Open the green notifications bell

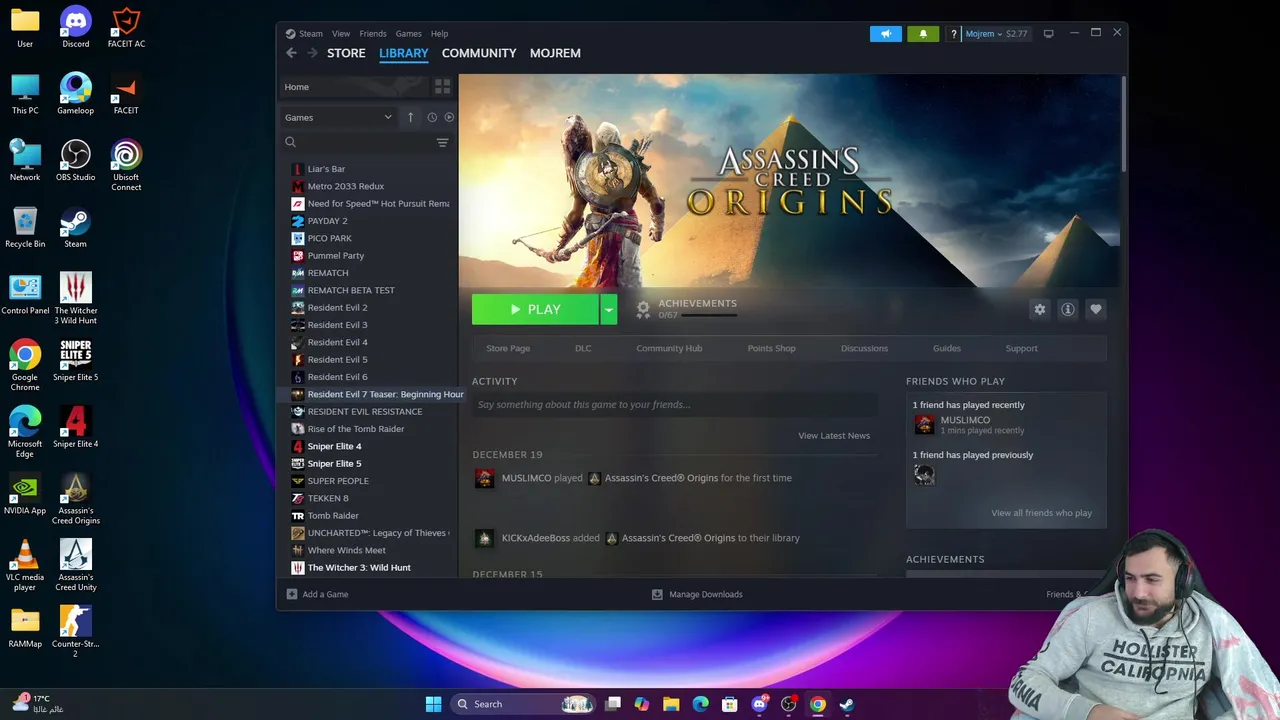click(923, 34)
